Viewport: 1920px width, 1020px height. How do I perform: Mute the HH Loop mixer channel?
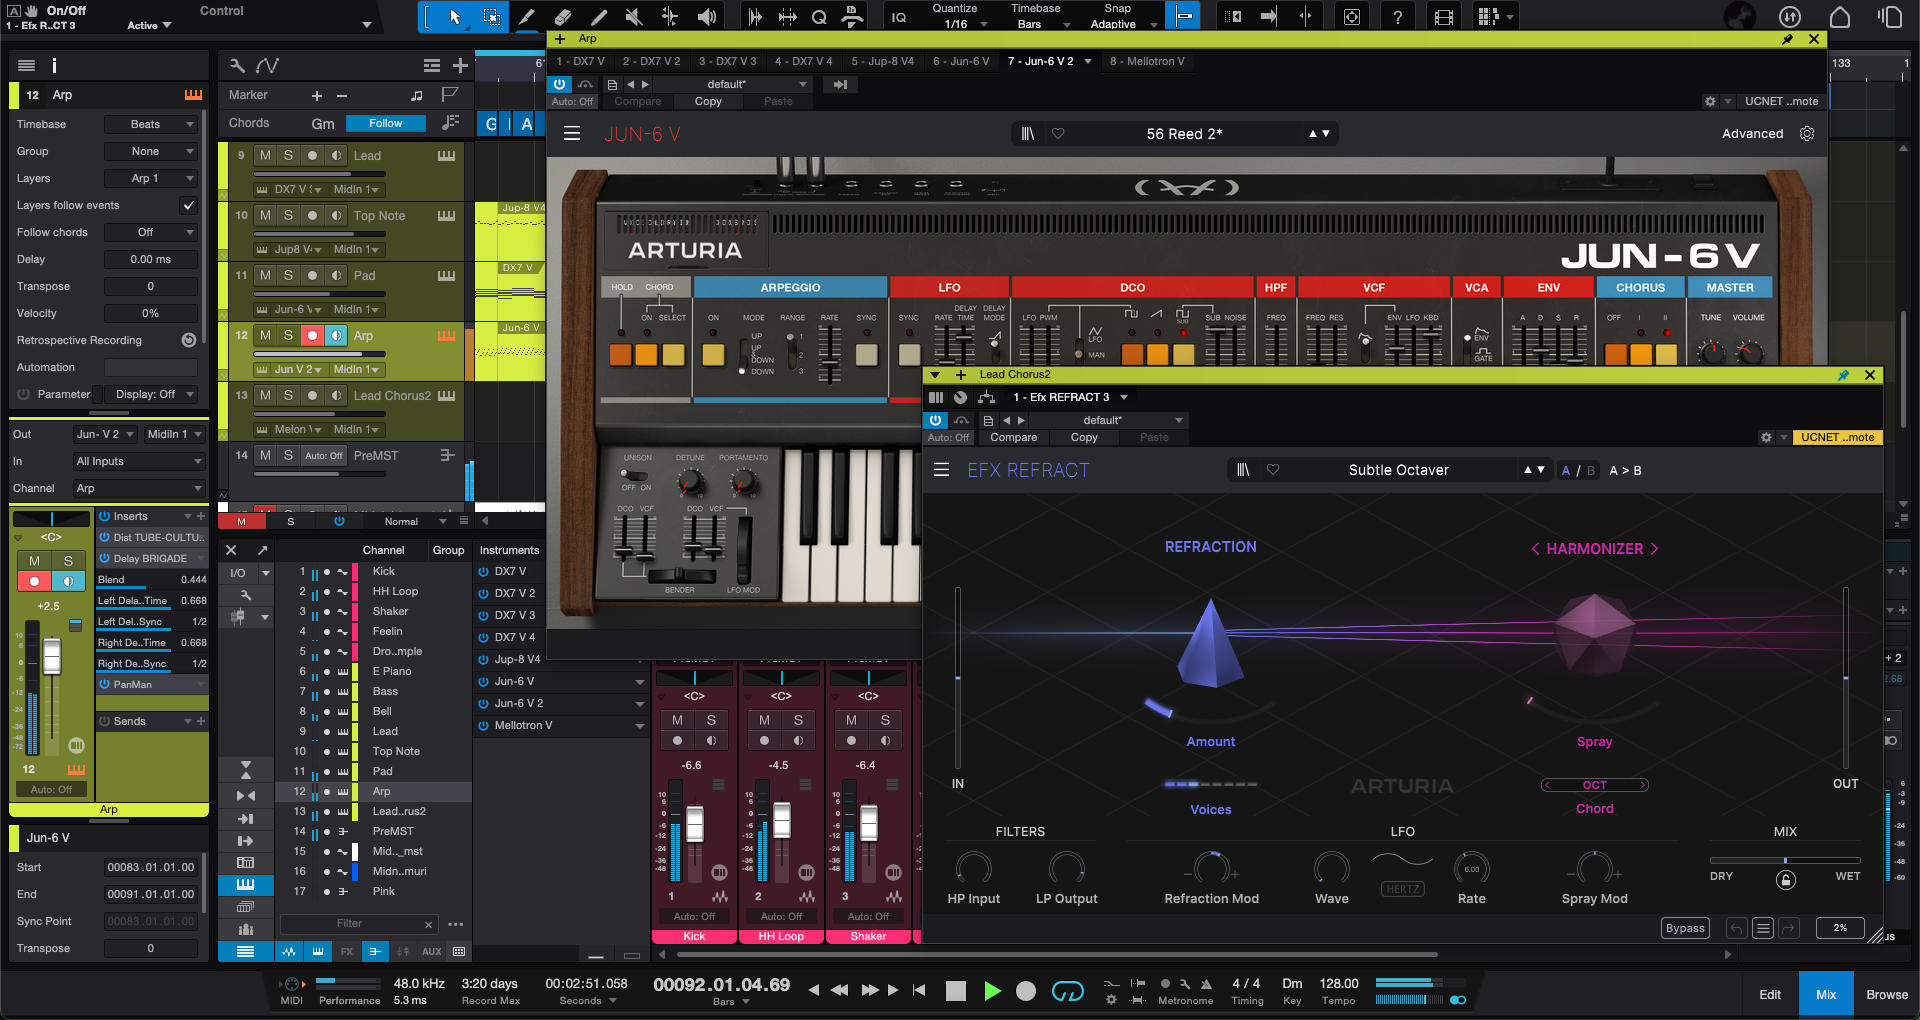[765, 720]
